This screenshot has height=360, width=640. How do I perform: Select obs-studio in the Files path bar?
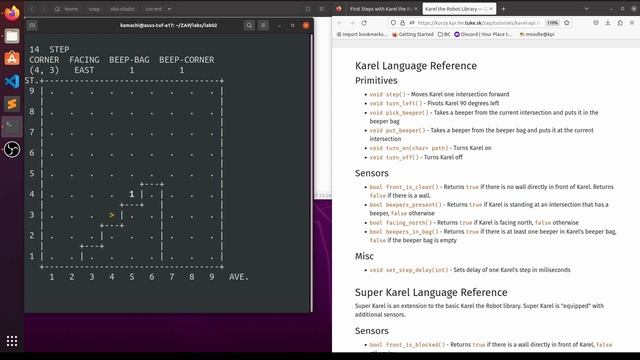click(122, 9)
